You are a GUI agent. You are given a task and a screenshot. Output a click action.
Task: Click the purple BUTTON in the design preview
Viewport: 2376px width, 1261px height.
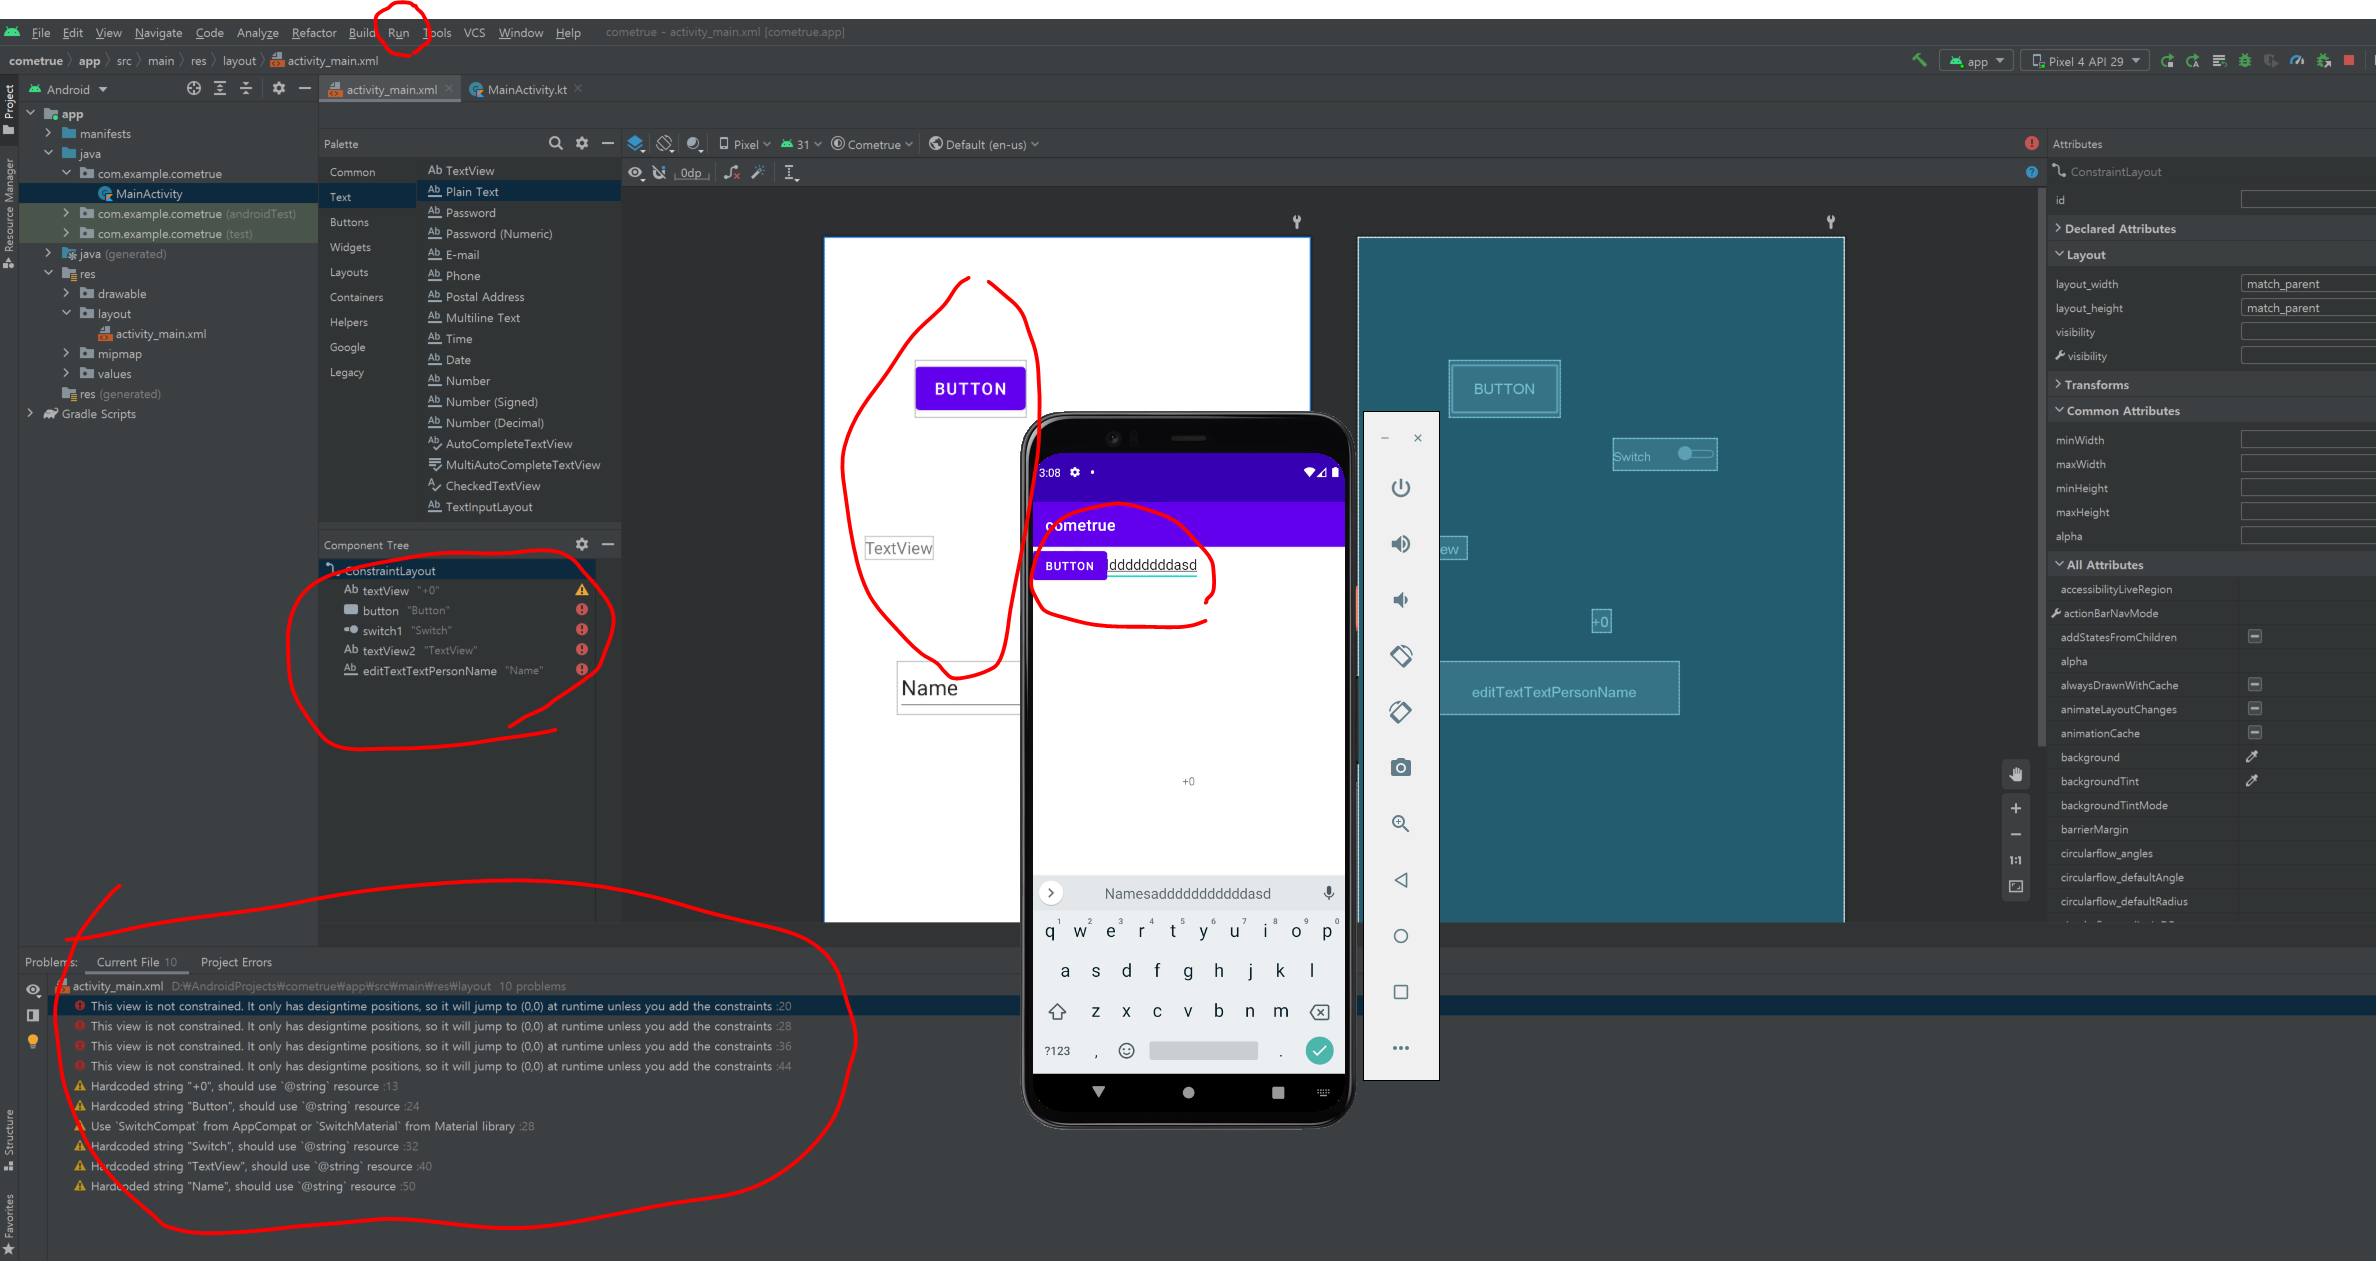pyautogui.click(x=970, y=389)
